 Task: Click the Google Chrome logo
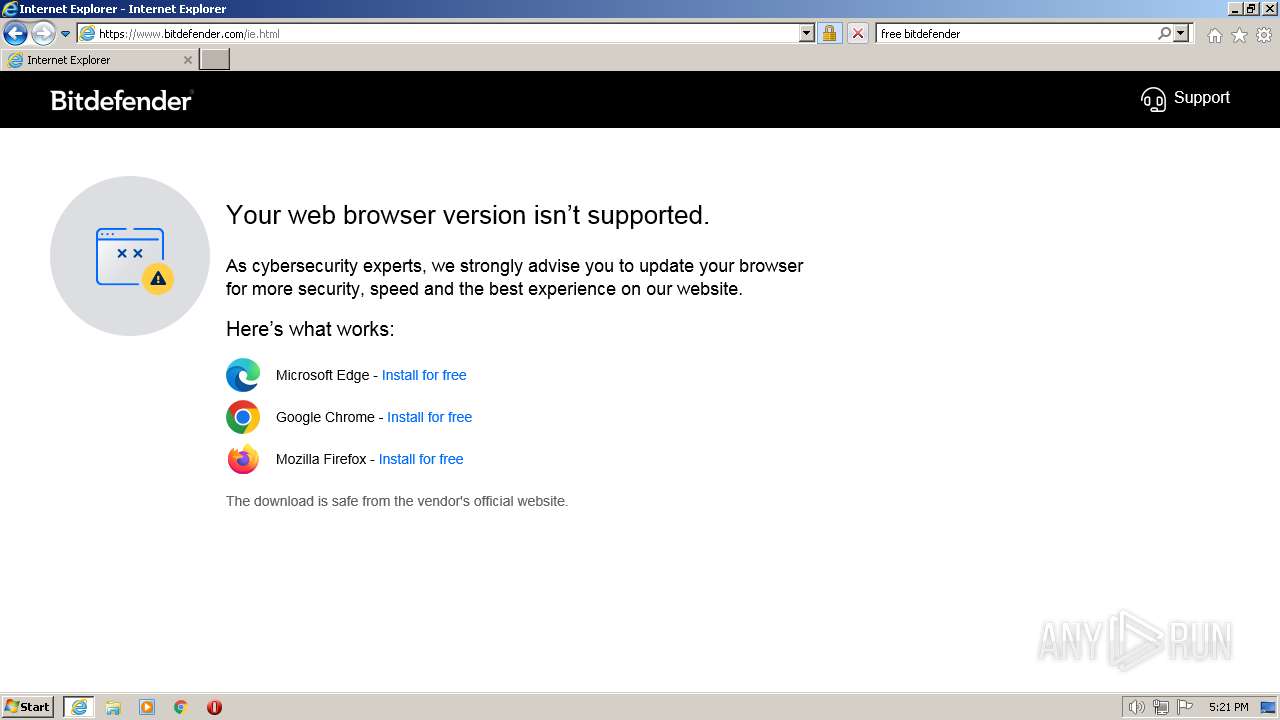pyautogui.click(x=243, y=417)
